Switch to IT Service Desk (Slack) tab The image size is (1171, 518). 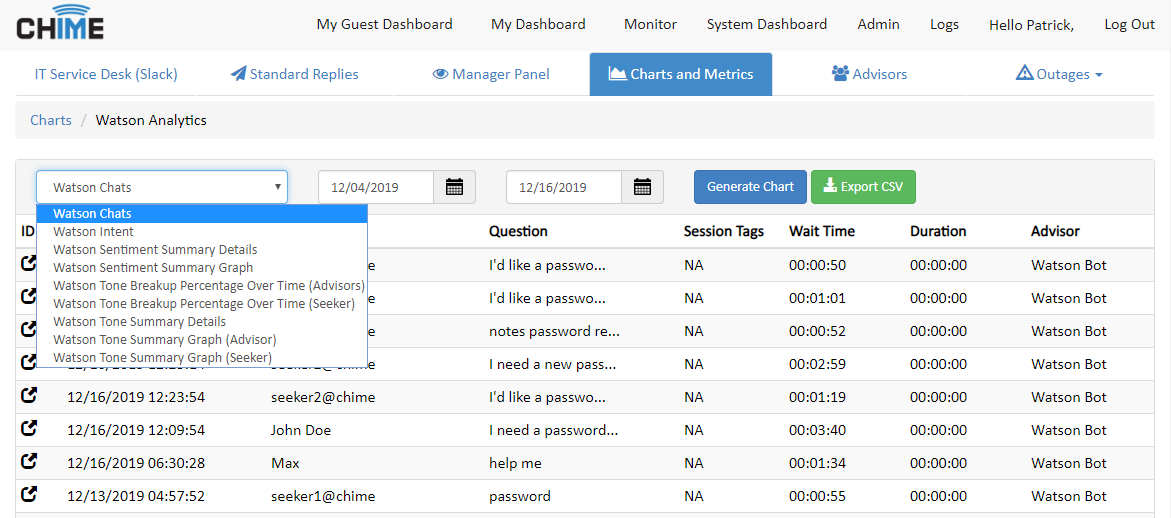tap(106, 74)
